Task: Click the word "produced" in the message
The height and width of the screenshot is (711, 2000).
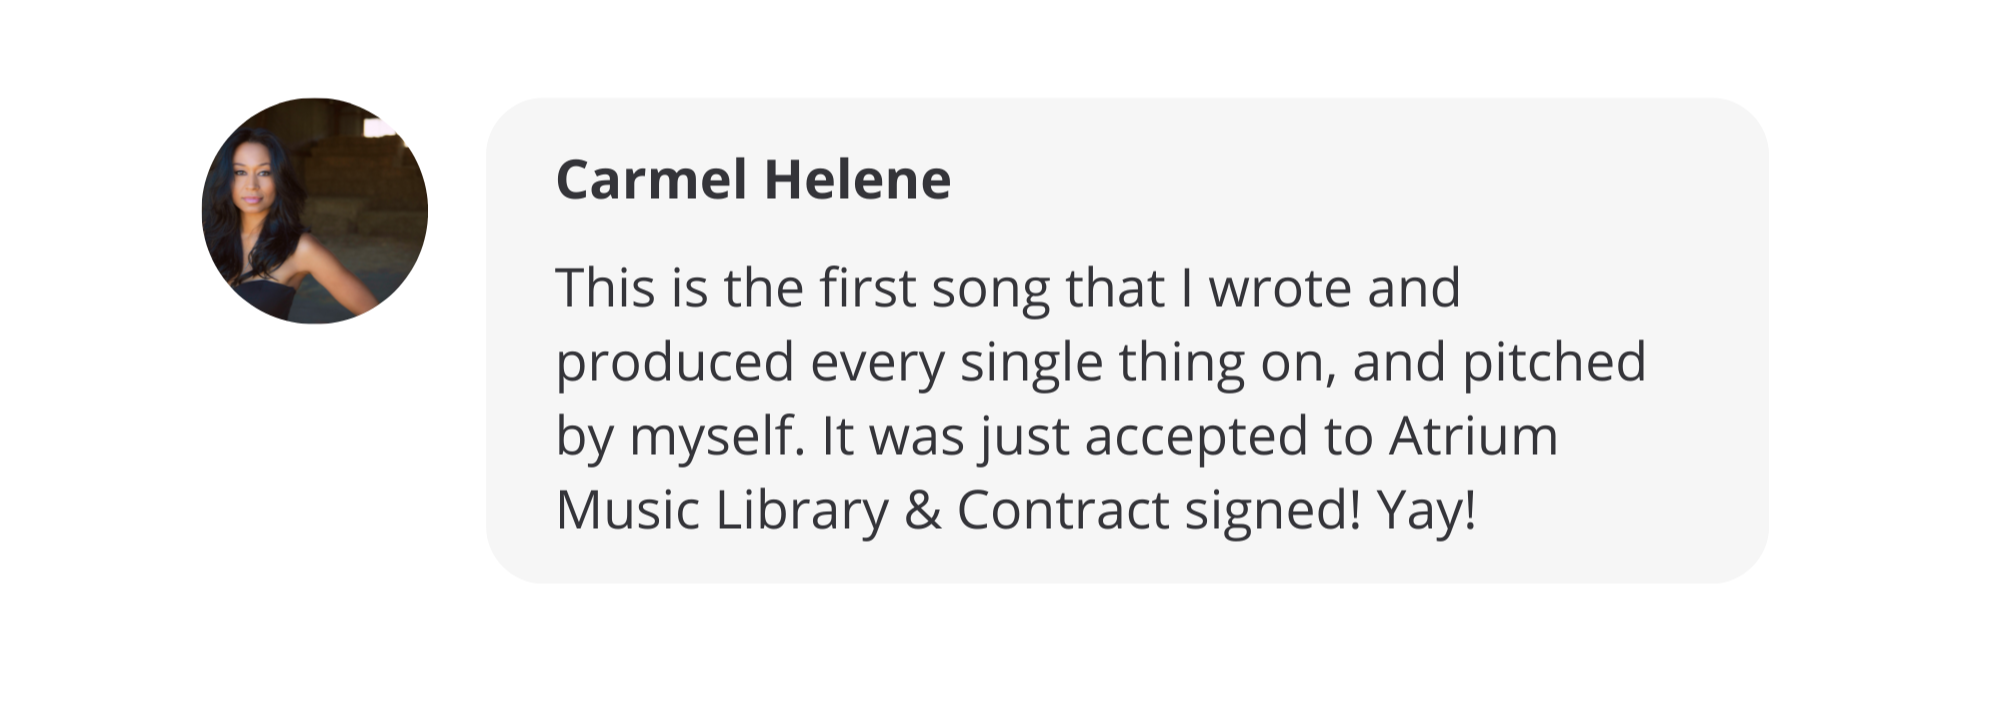Action: 674,364
